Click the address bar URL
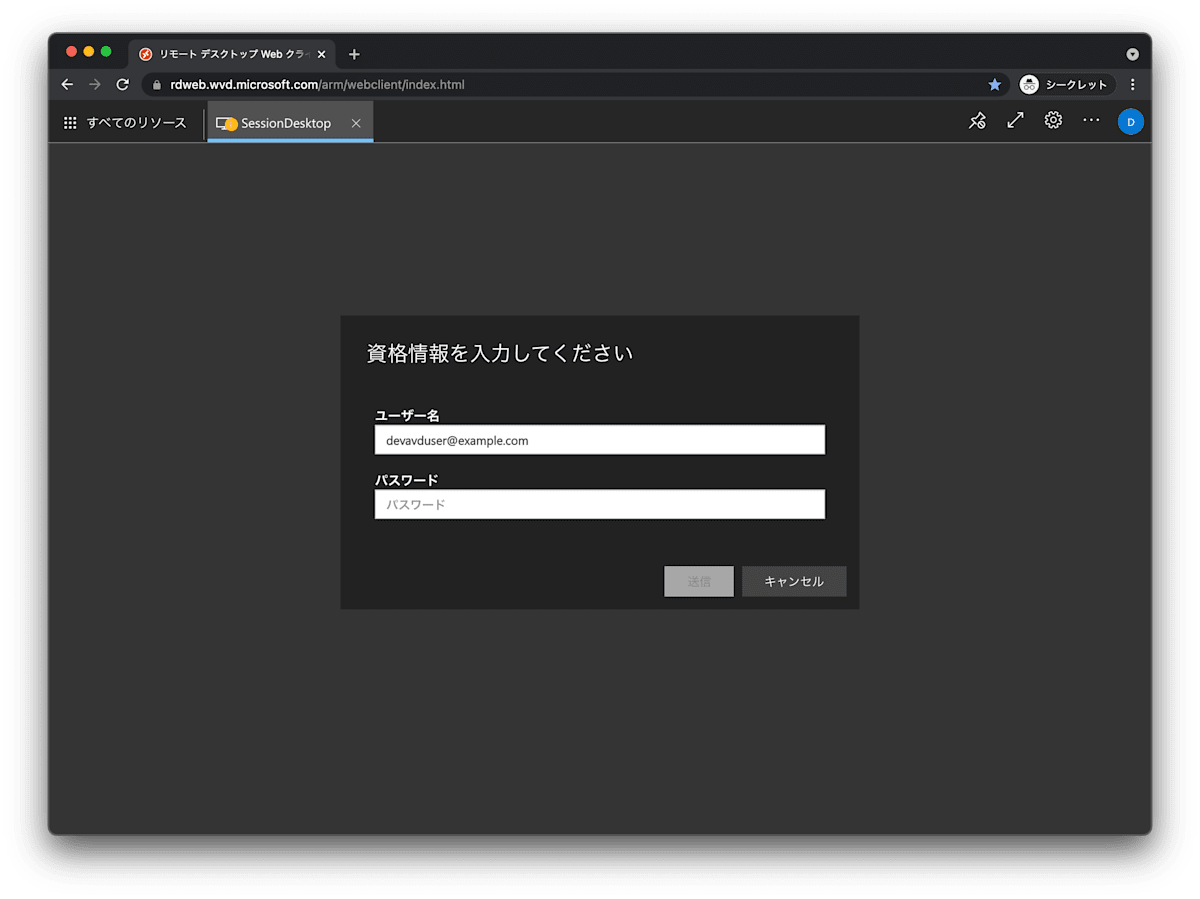Screen dimensions: 1200x899 (x=317, y=85)
